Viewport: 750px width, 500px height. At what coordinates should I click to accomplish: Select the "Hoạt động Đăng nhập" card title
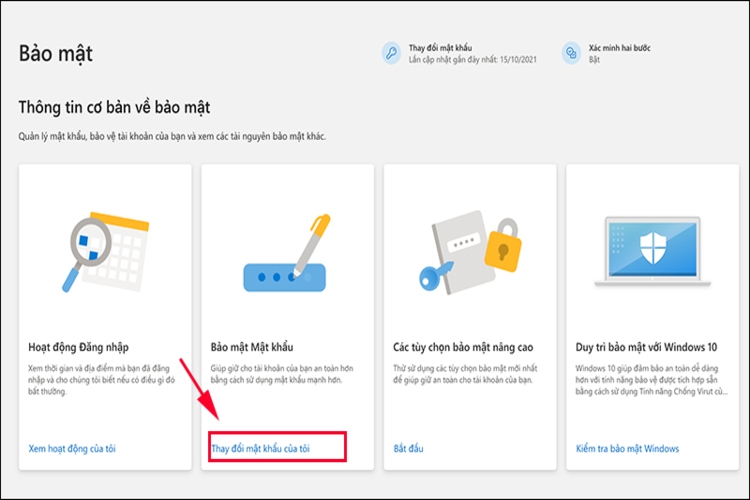78,347
